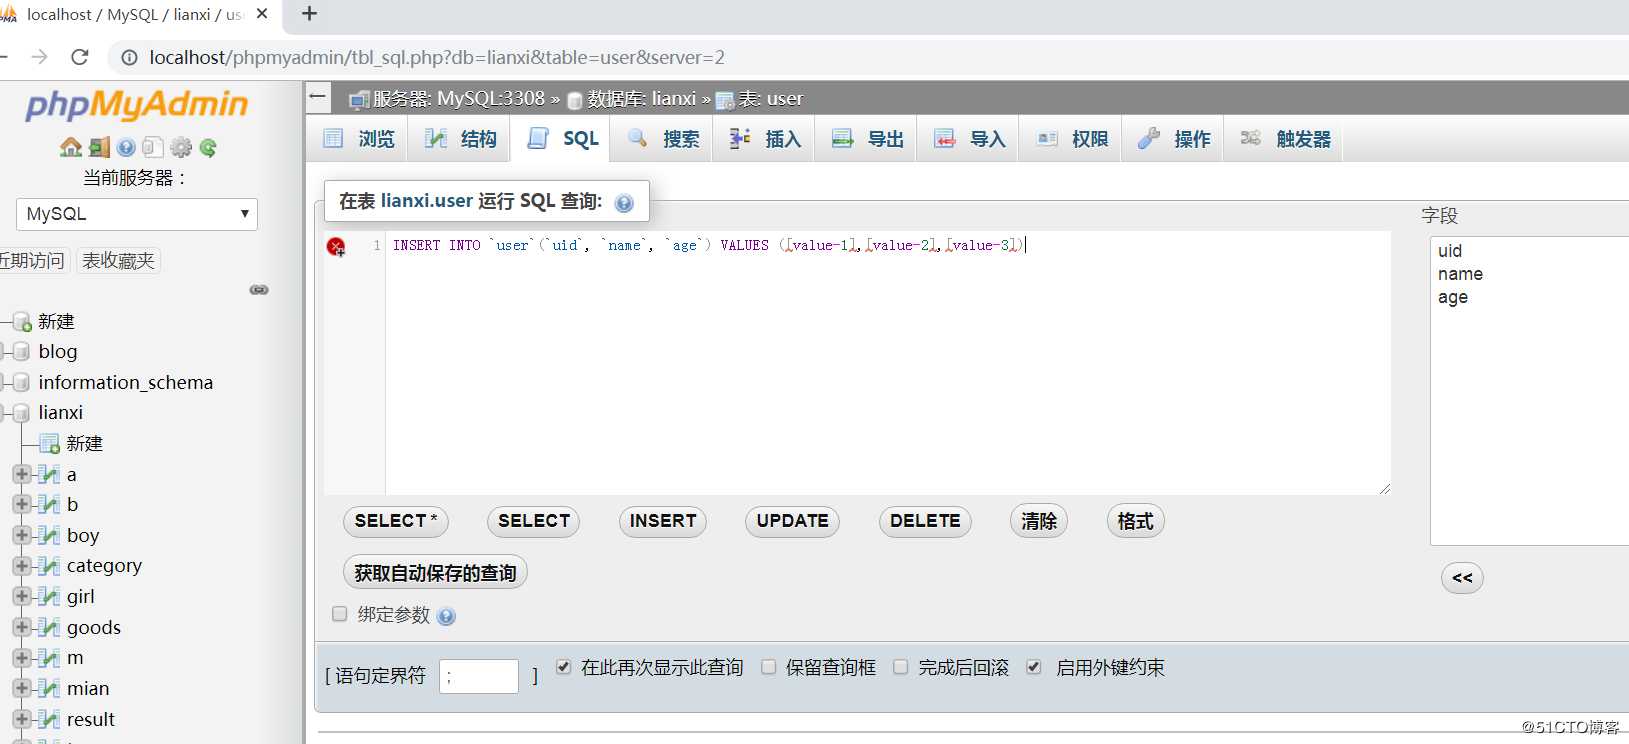
Task: Check the 保留查询框 option
Action: tap(768, 667)
